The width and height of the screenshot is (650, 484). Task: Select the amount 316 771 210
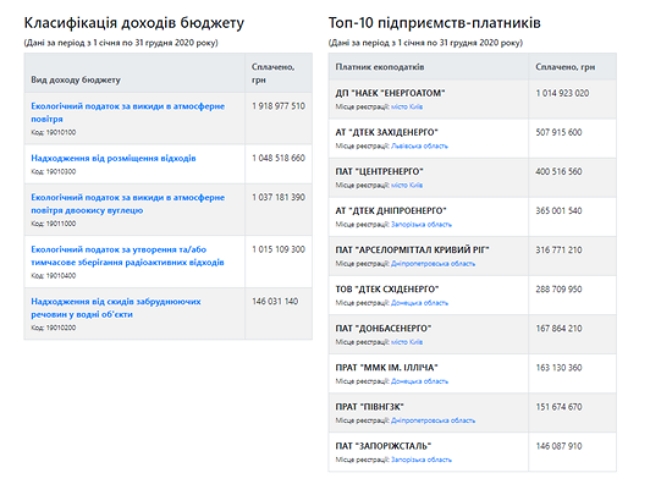tap(559, 250)
